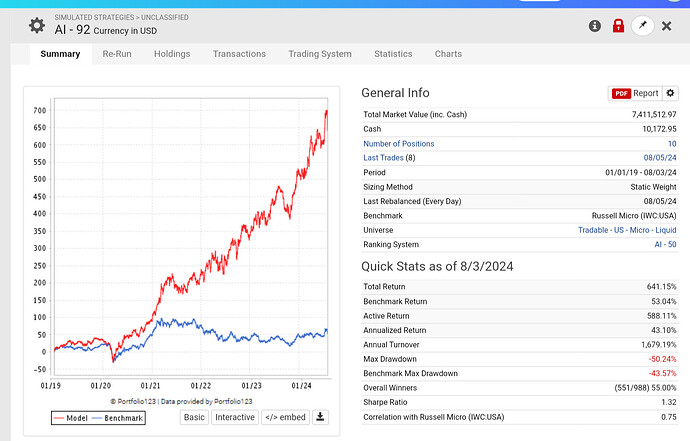Open General Info settings gear
Image resolution: width=690 pixels, height=441 pixels.
click(x=670, y=93)
